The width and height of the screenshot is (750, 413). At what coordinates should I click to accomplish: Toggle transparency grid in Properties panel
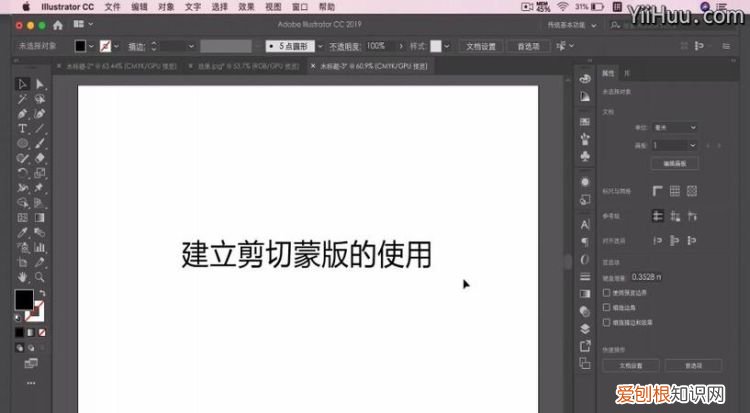(x=692, y=191)
